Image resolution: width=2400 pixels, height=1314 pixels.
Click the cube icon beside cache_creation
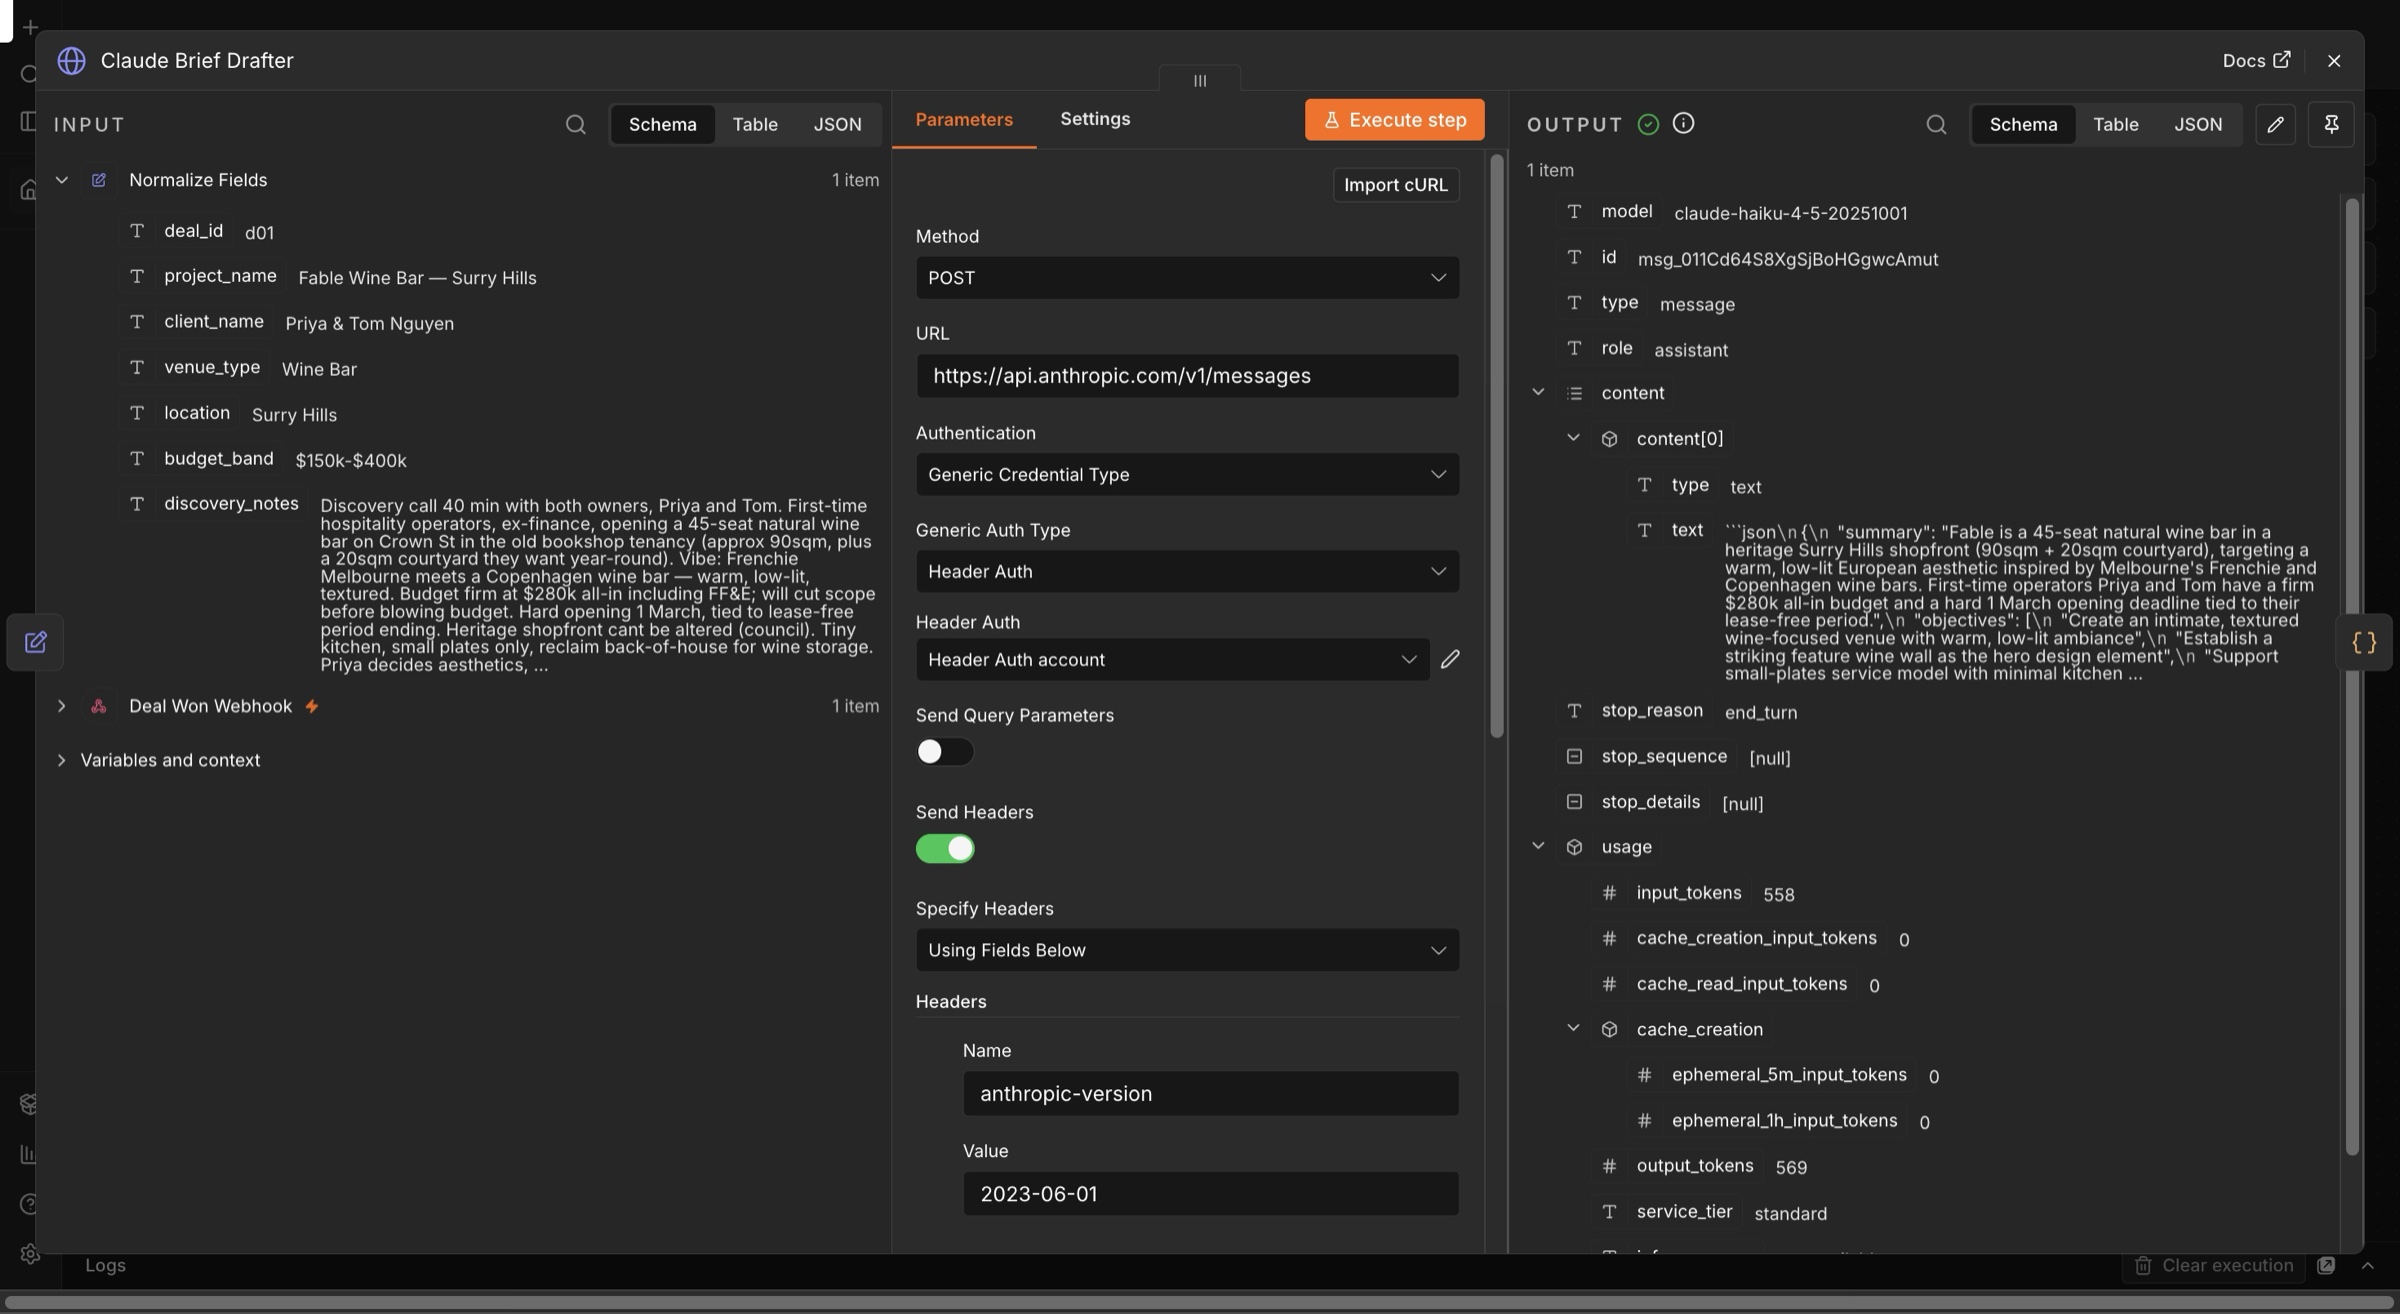pyautogui.click(x=1609, y=1029)
